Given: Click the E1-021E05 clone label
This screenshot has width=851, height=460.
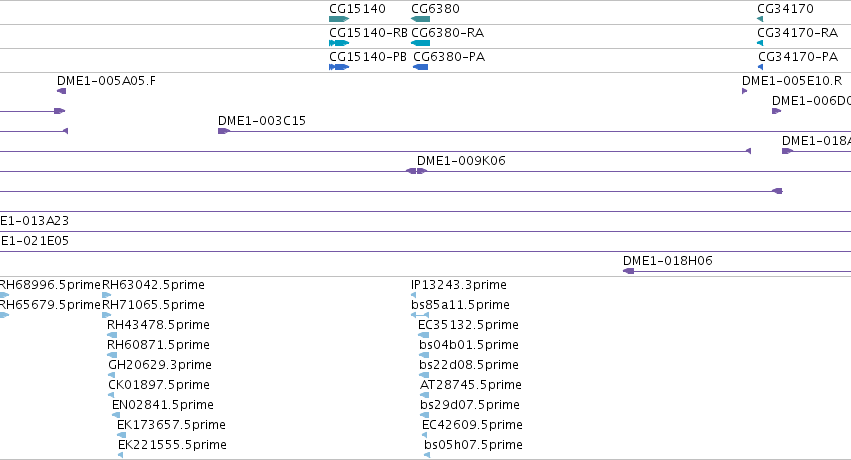Looking at the screenshot, I should (x=34, y=241).
